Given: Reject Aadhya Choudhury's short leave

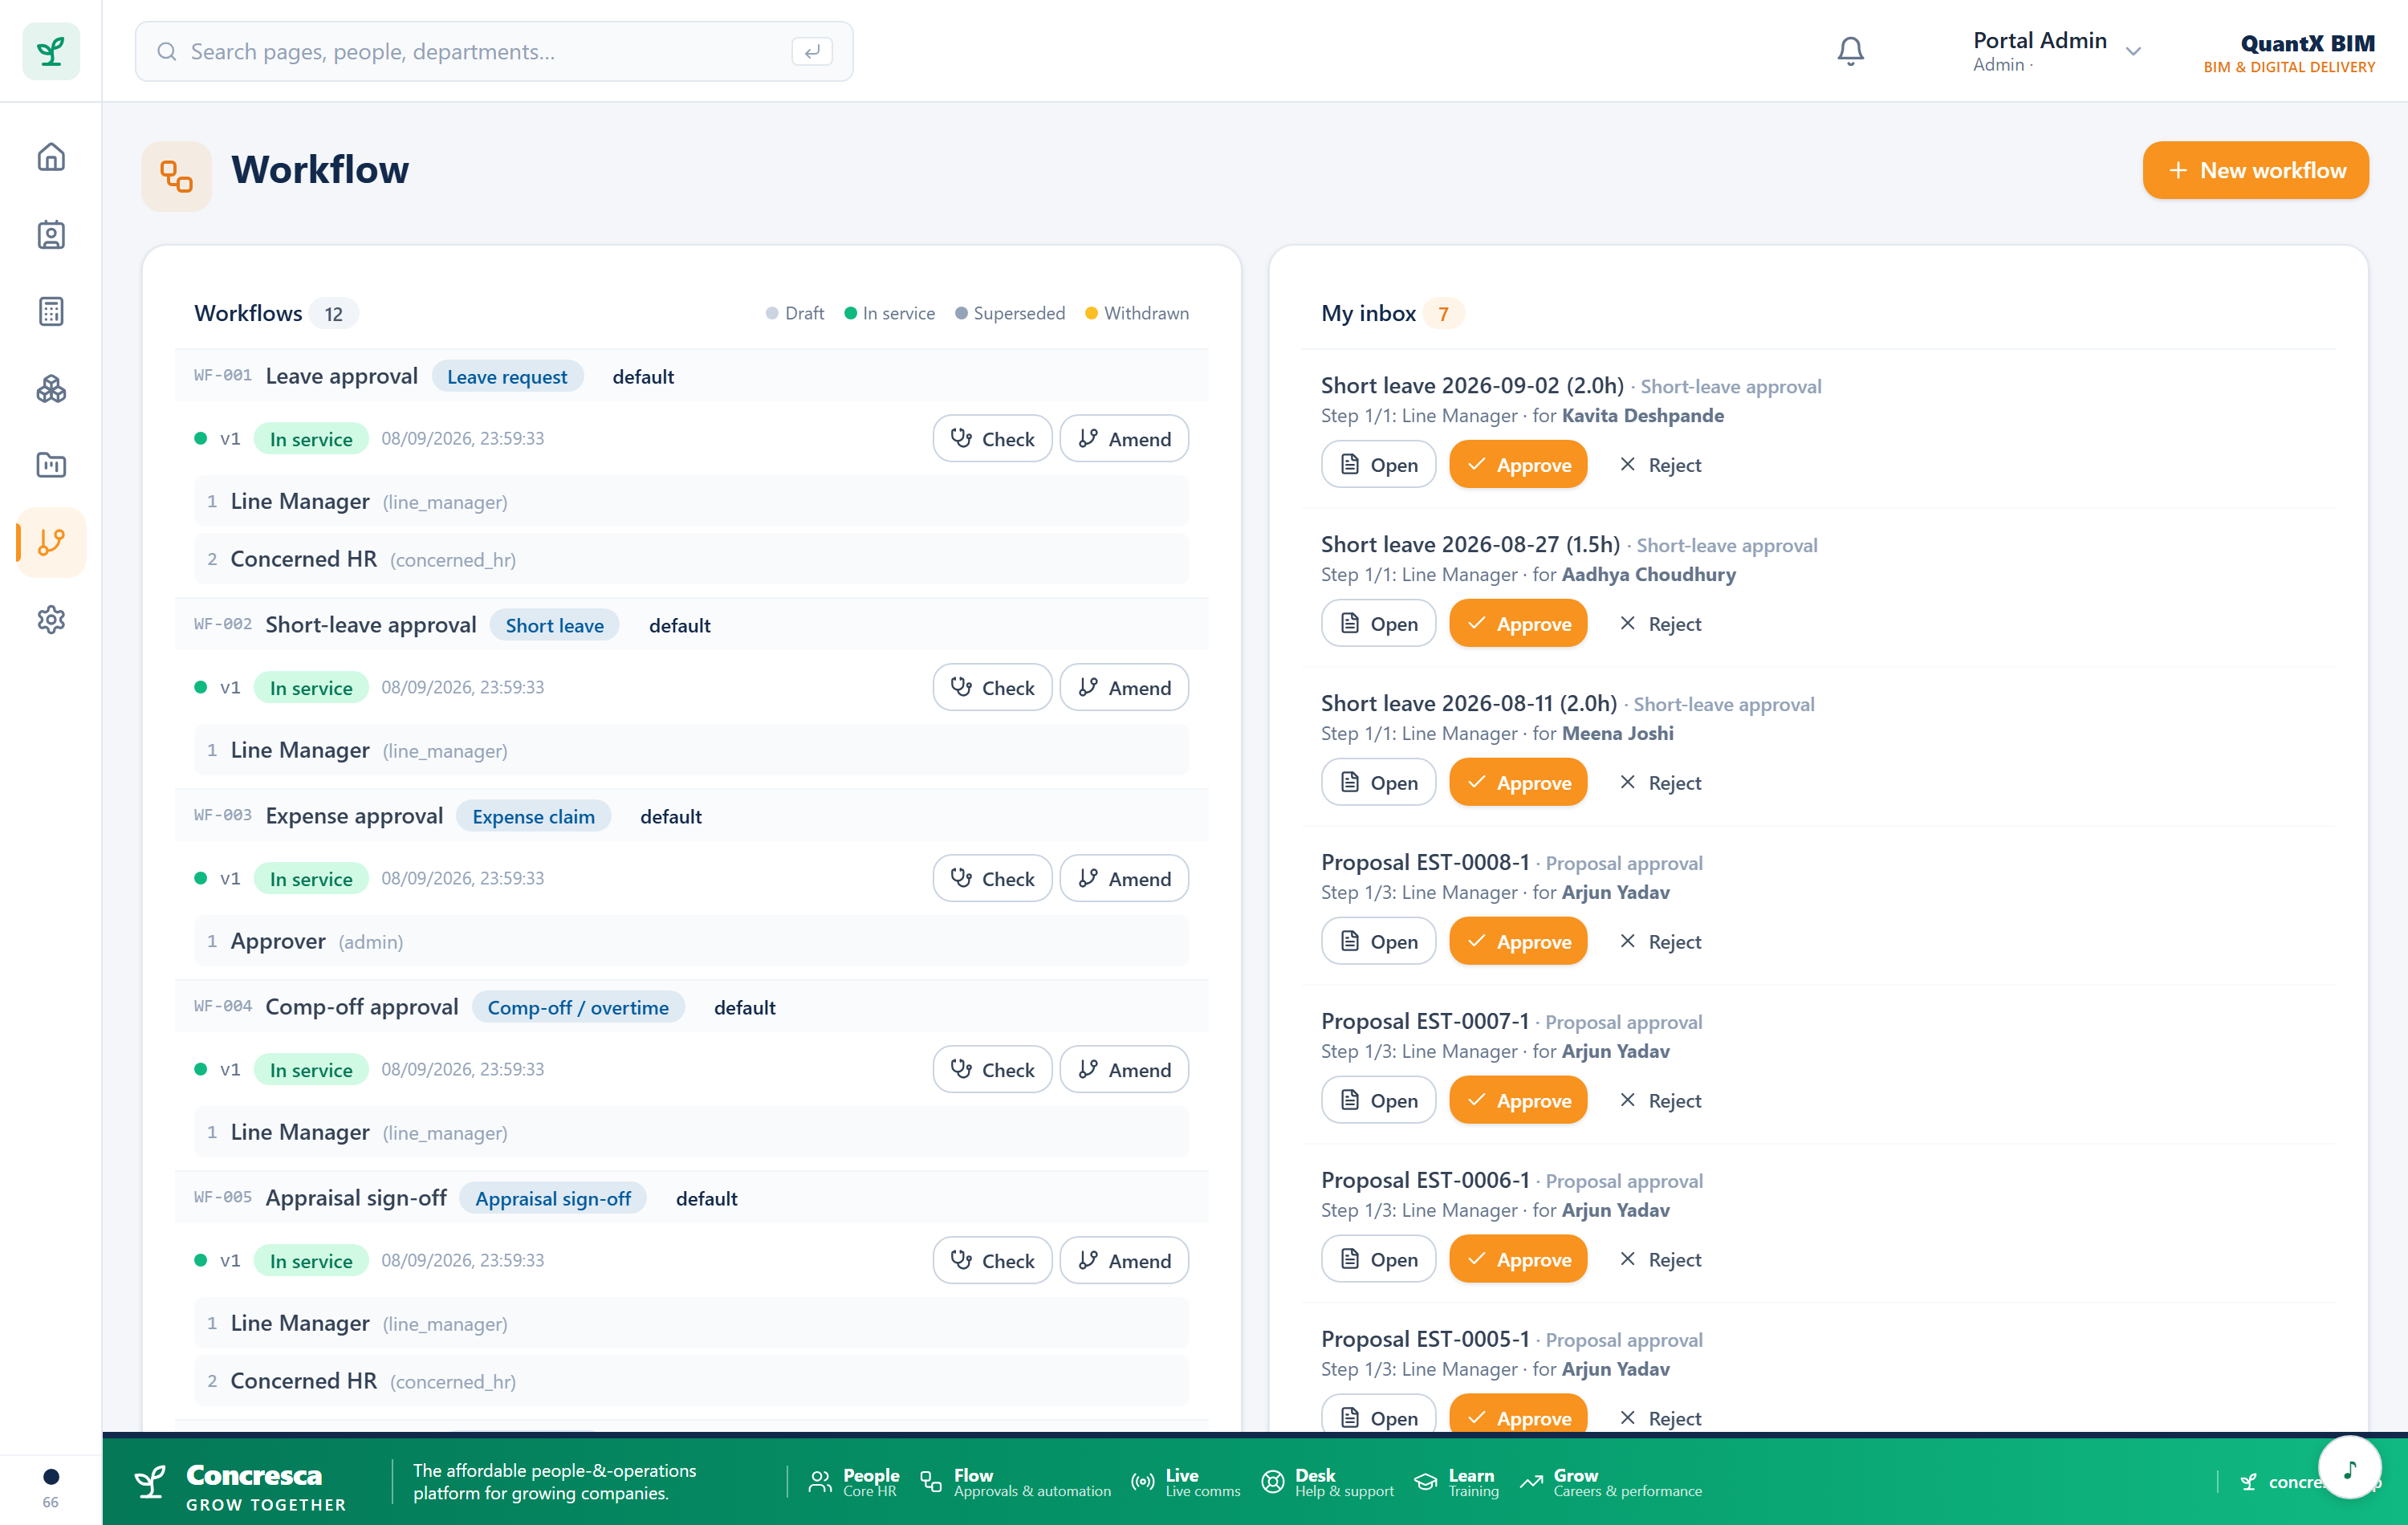Looking at the screenshot, I should pos(1660,623).
